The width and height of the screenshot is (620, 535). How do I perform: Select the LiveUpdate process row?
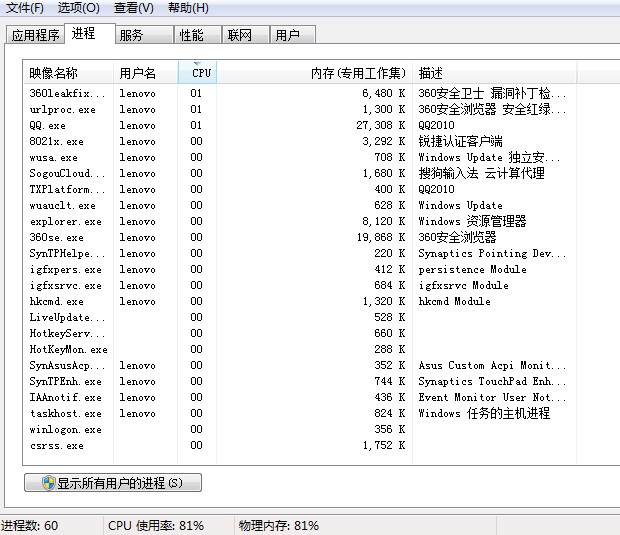tap(299, 318)
